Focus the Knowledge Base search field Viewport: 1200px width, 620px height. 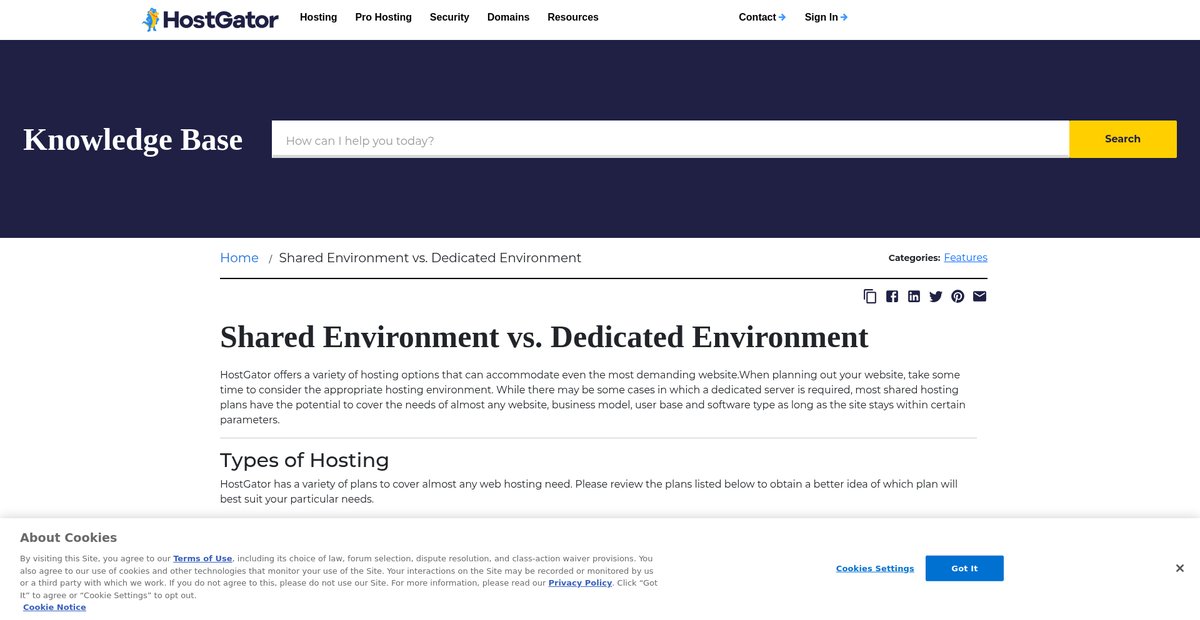tap(670, 140)
